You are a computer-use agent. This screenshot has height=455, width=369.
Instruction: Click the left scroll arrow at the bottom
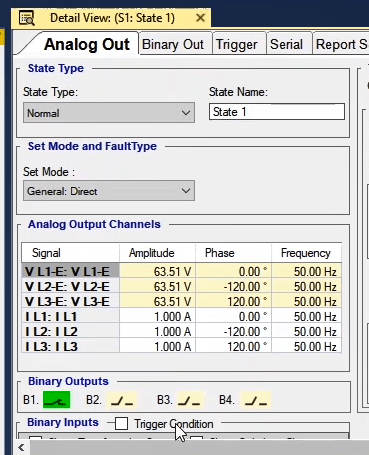click(21, 447)
